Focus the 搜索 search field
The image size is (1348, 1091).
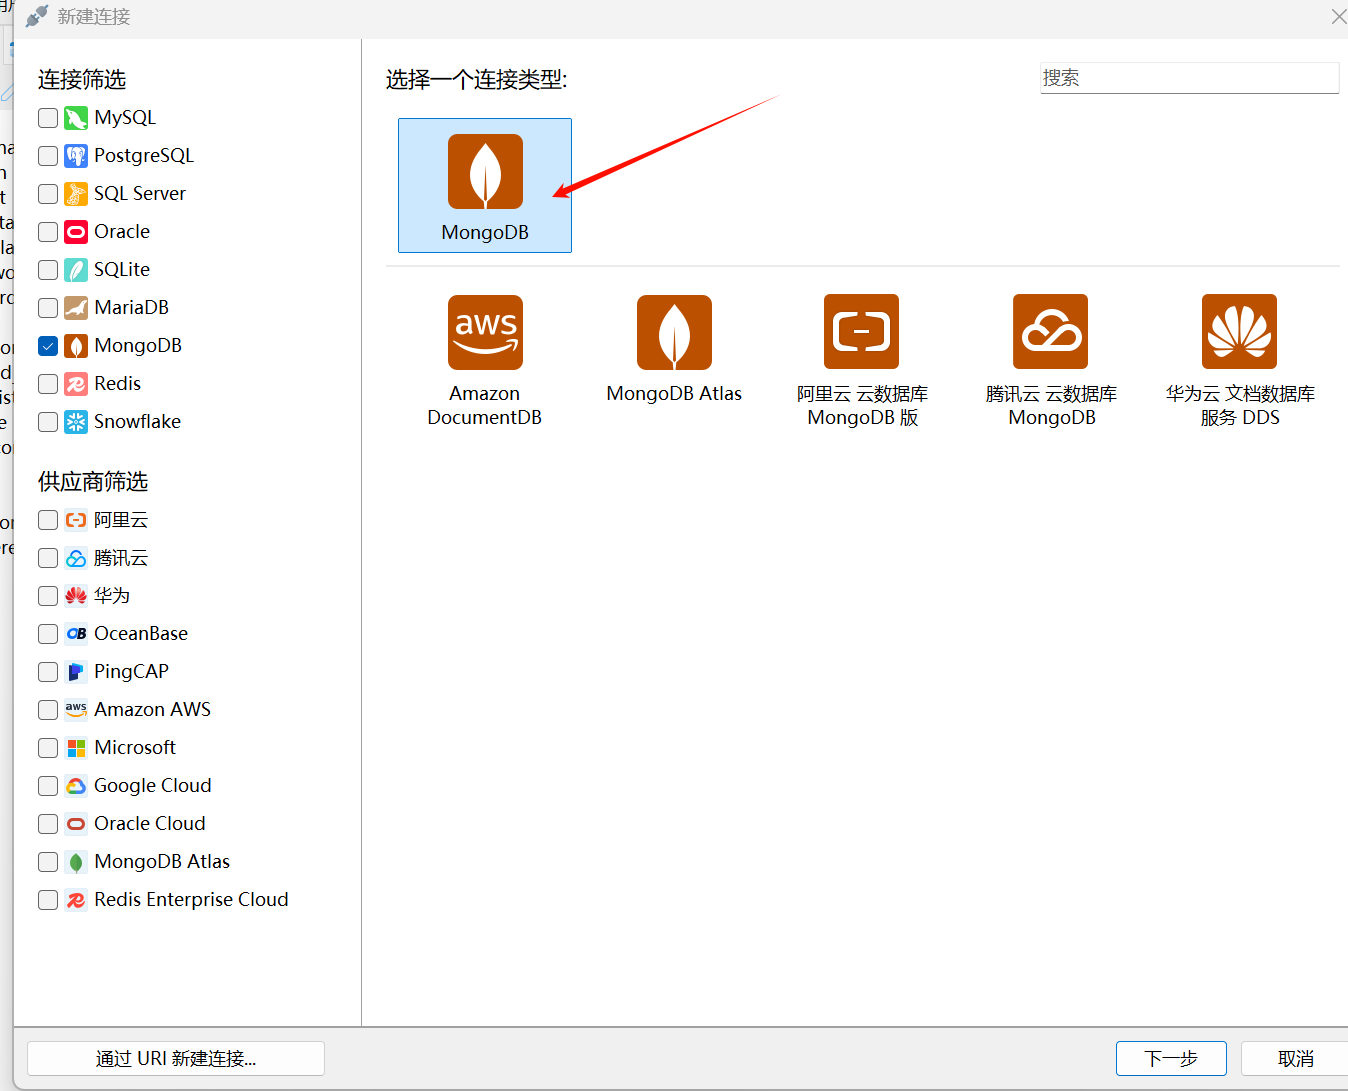click(1189, 78)
